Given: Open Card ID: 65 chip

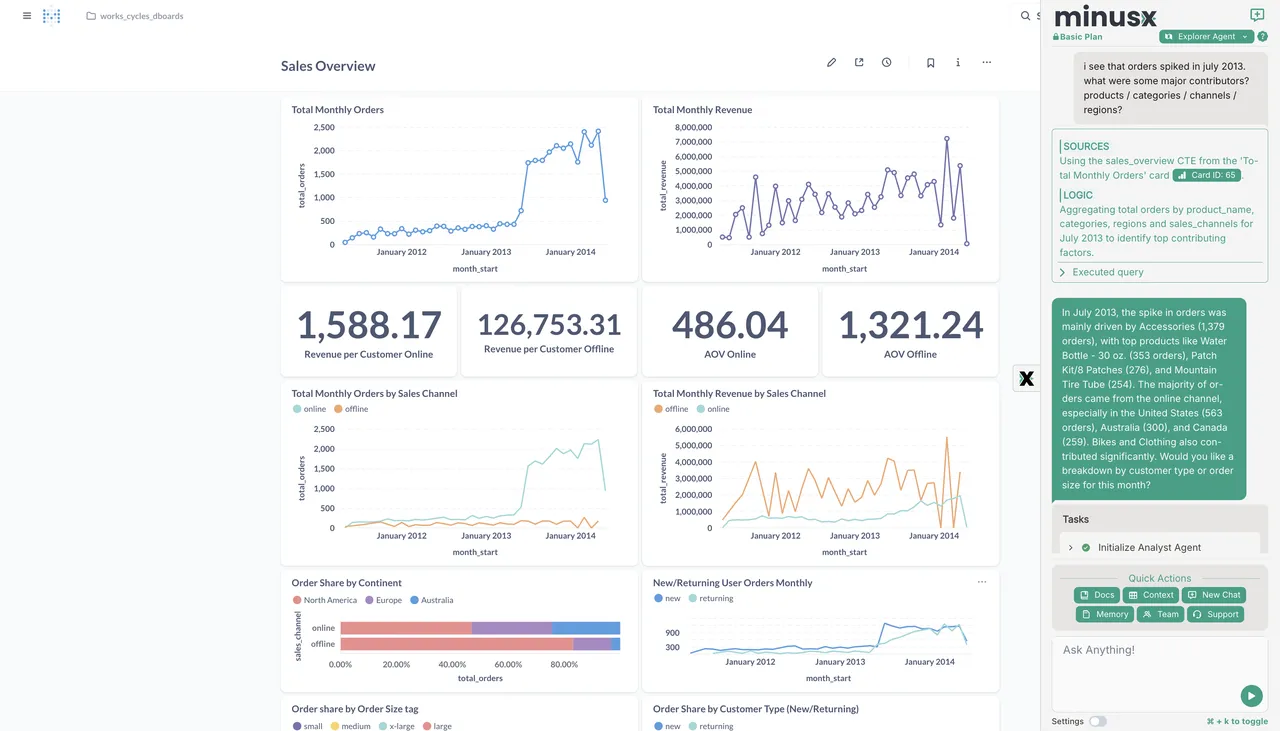Looking at the screenshot, I should click(x=1207, y=175).
